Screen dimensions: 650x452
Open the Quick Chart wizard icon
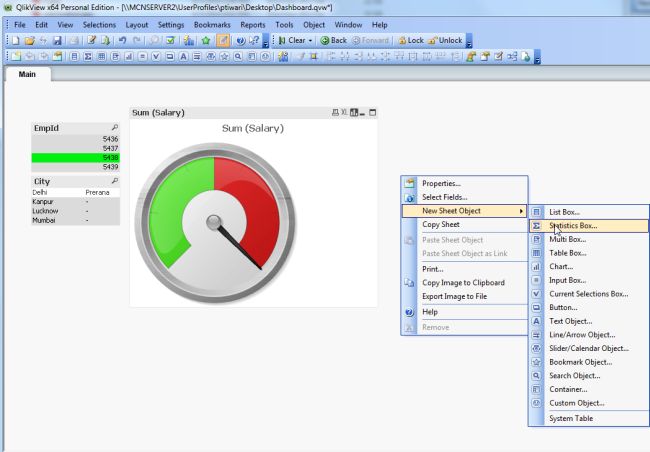[x=189, y=41]
